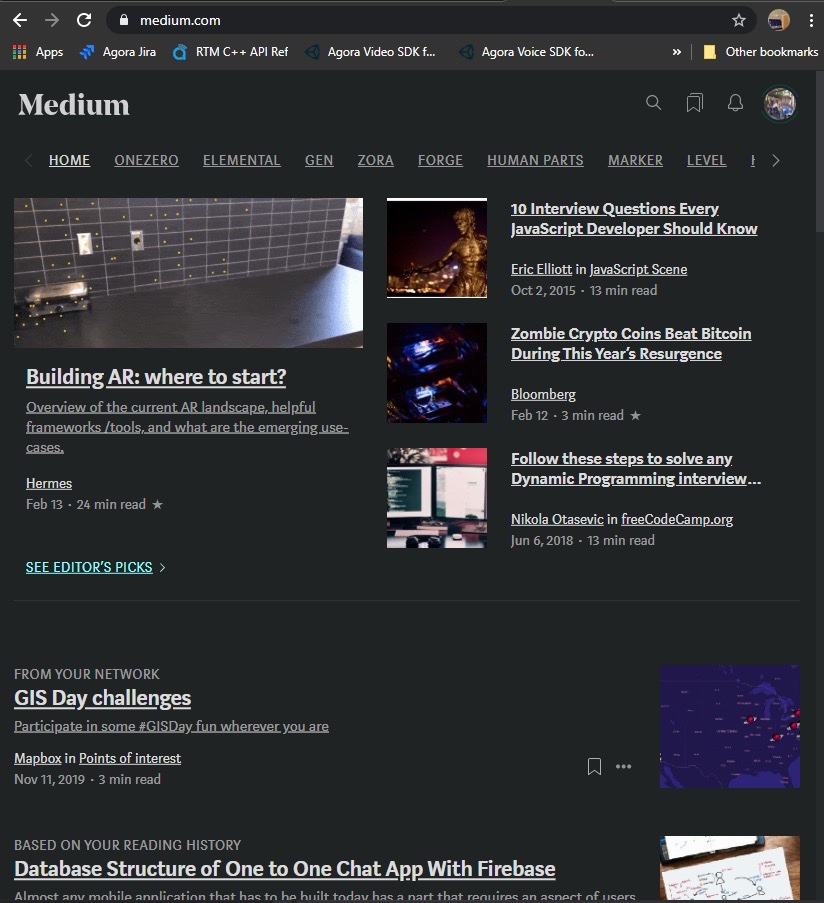This screenshot has width=824, height=903.
Task: Open author Hermes profile
Action: click(49, 483)
